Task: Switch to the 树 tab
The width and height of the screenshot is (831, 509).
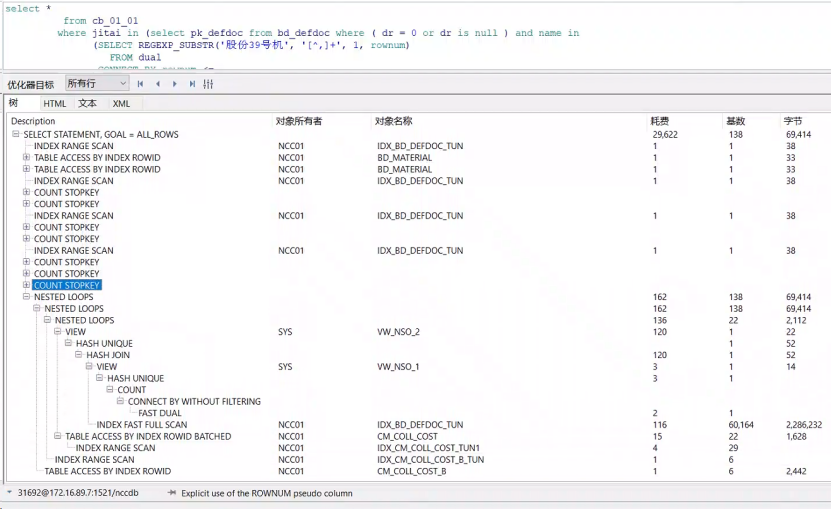Action: (13, 103)
